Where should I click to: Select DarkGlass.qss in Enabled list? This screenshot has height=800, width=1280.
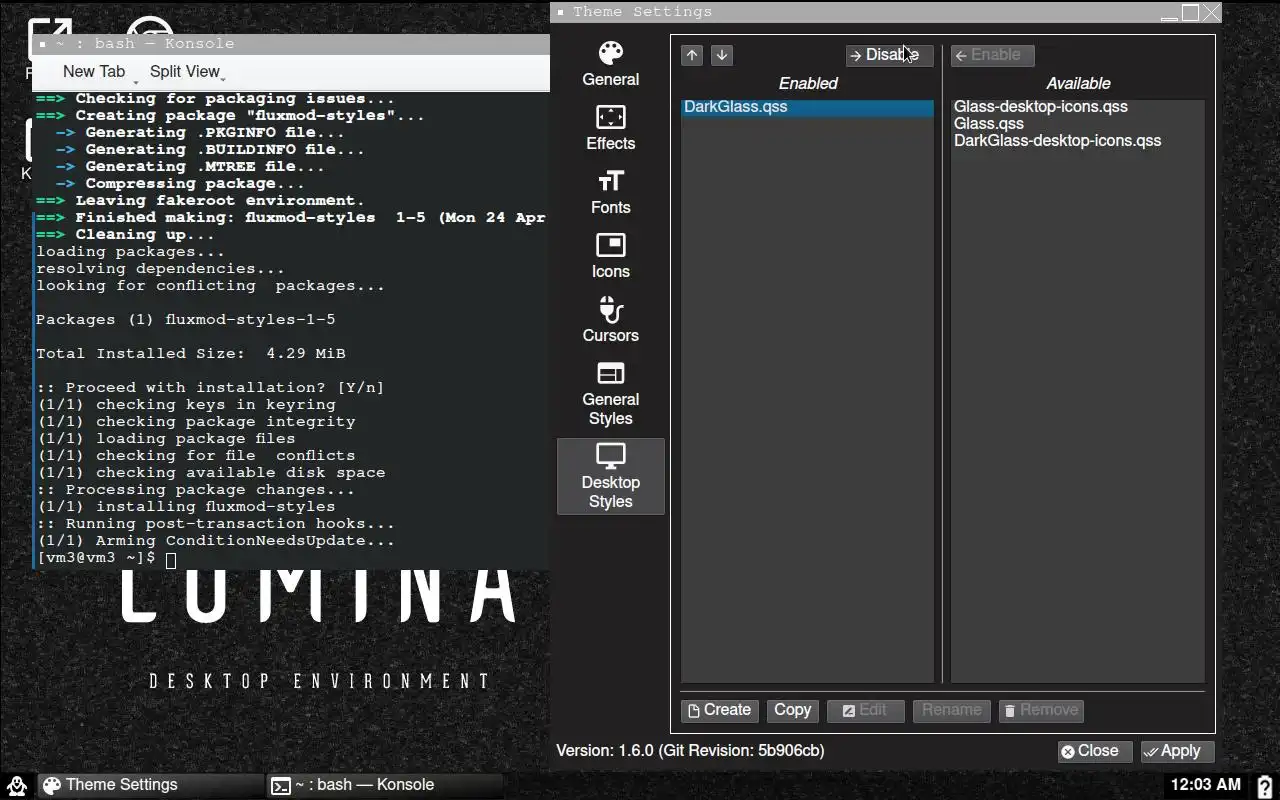807,107
